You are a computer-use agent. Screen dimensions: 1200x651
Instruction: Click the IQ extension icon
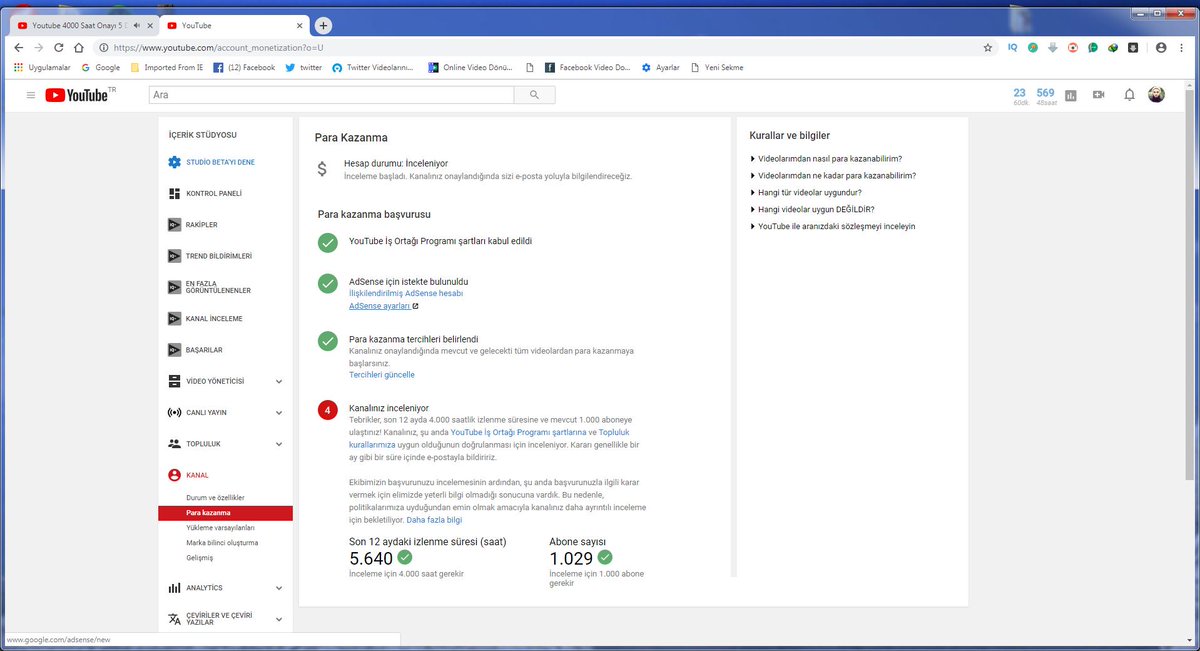tap(1013, 47)
